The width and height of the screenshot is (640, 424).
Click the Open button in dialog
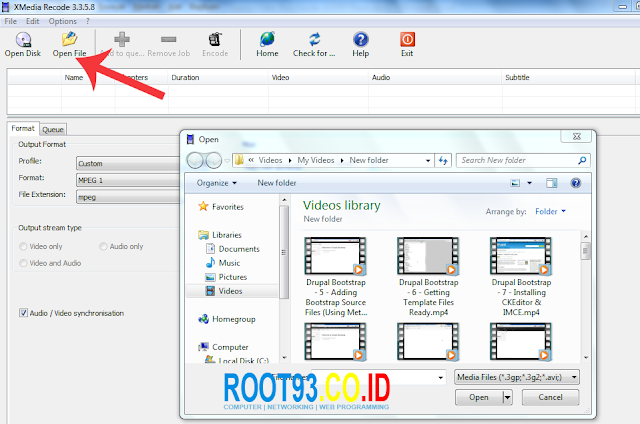click(x=479, y=397)
